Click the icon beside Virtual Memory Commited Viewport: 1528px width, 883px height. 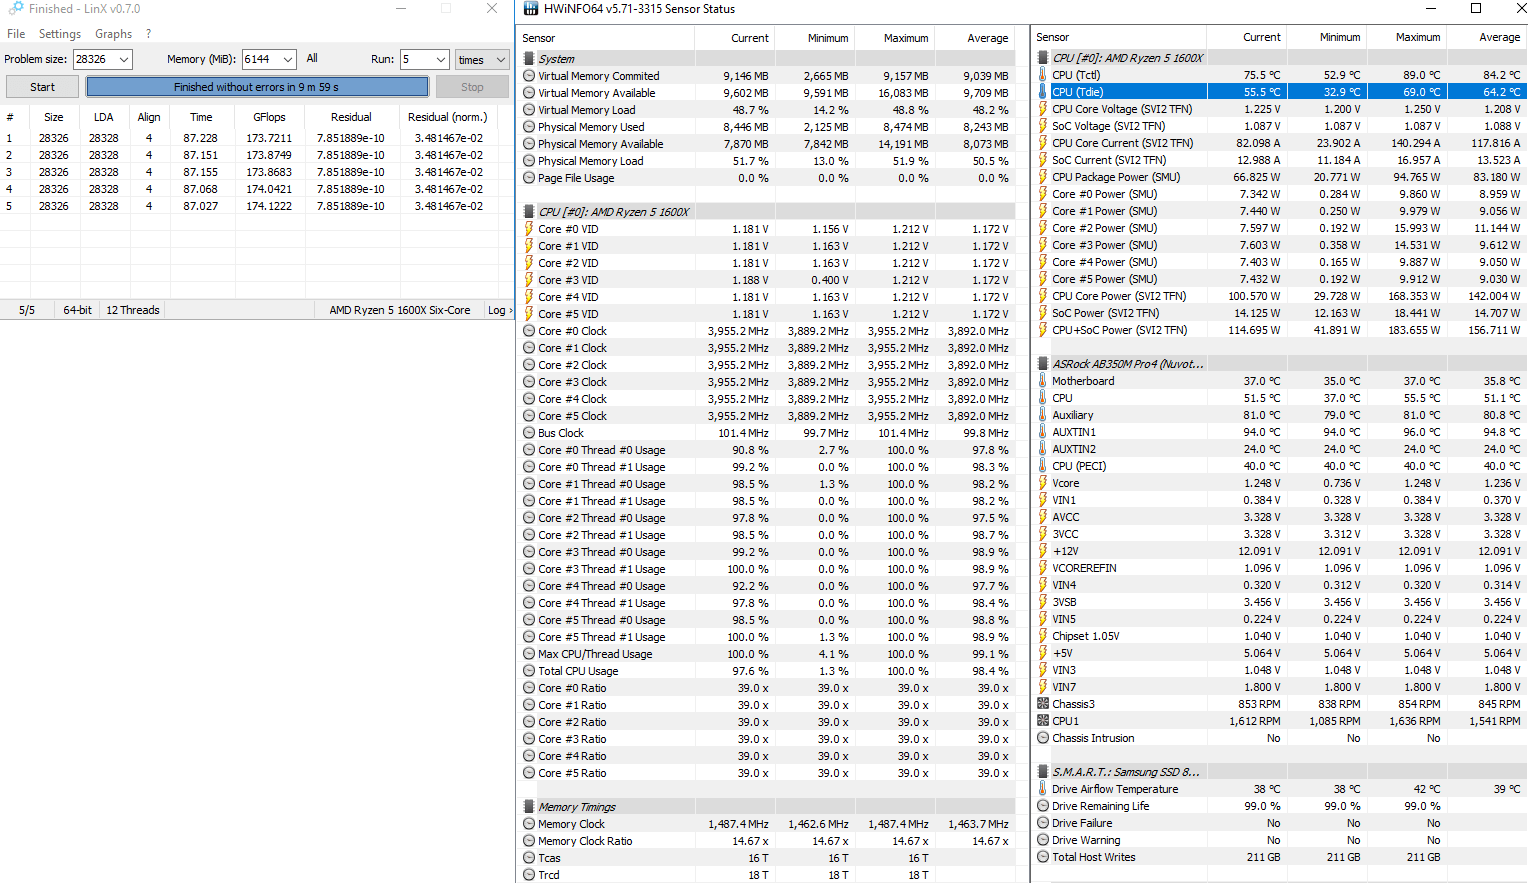click(x=529, y=76)
